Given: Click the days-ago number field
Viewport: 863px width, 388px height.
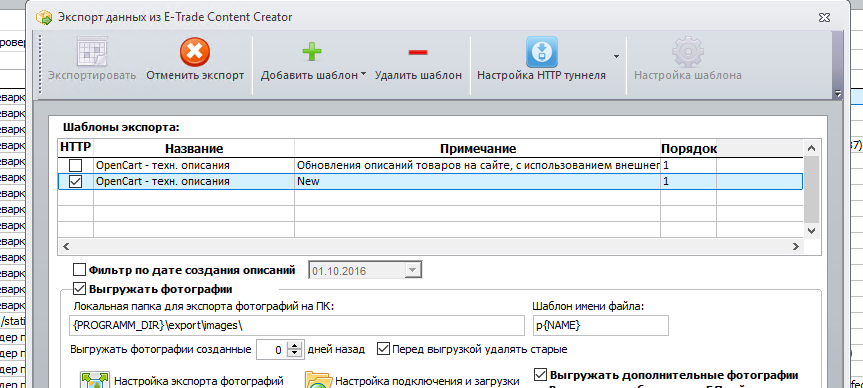Looking at the screenshot, I should click(272, 349).
